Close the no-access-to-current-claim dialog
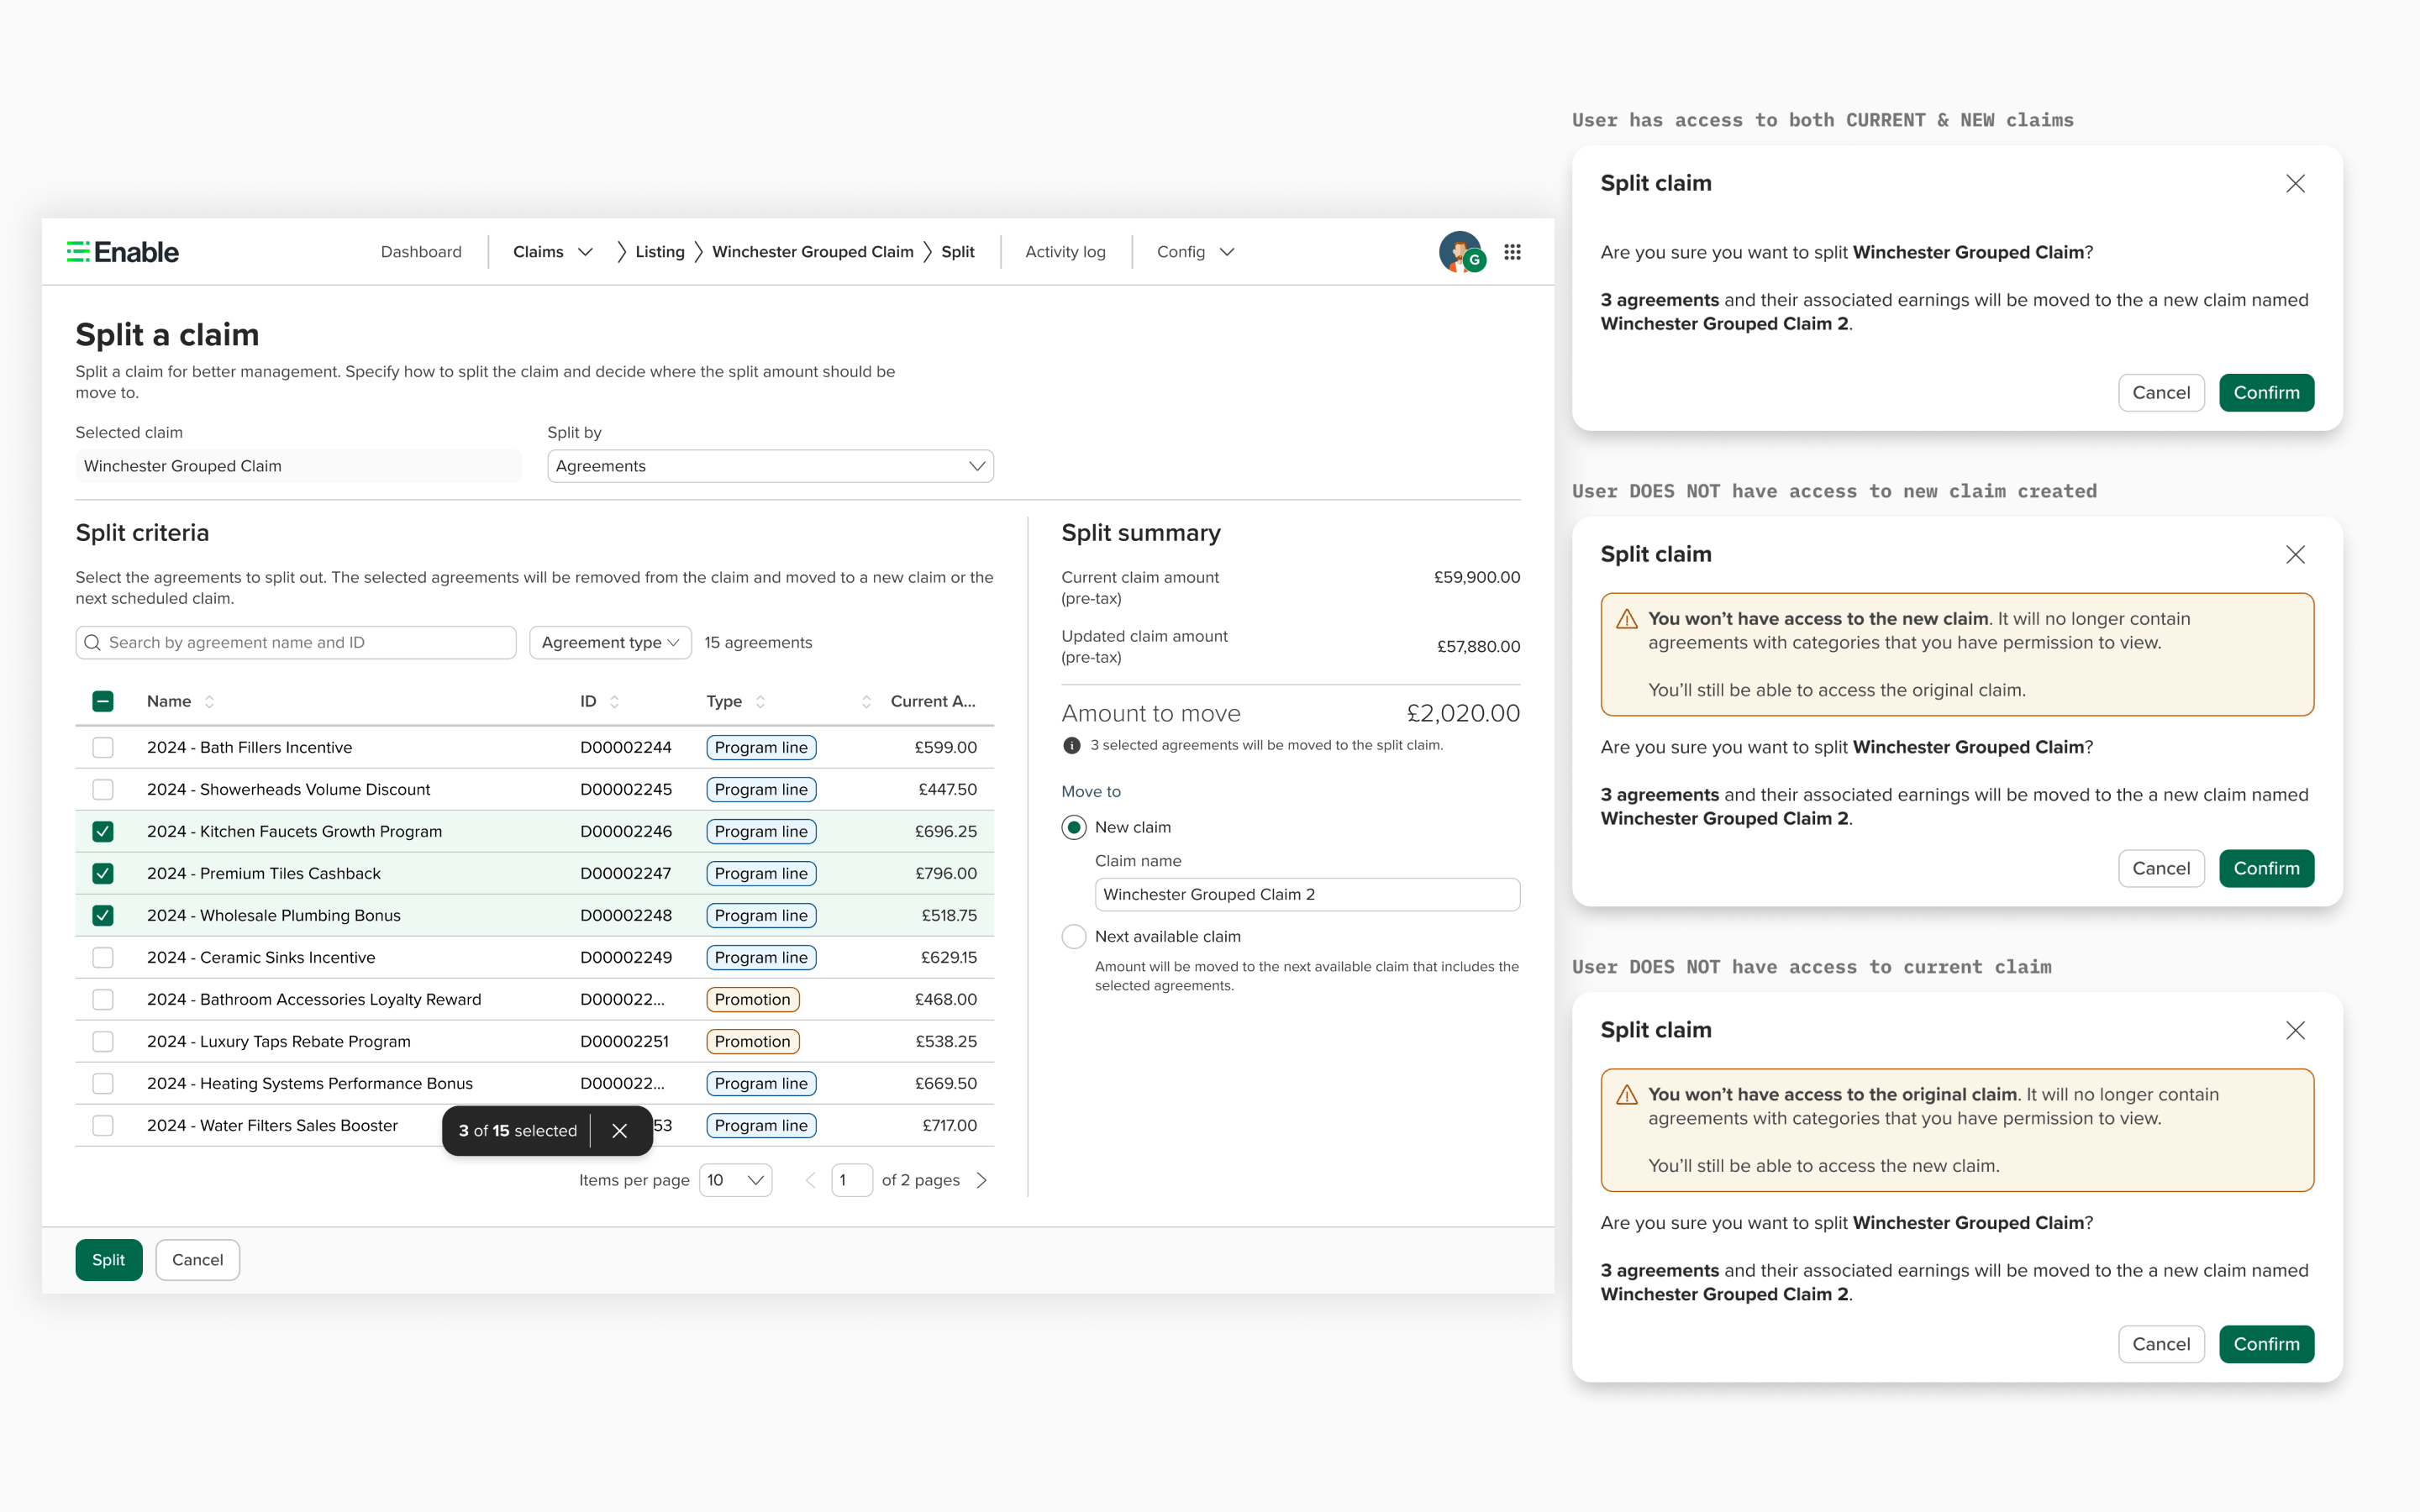The image size is (2420, 1512). [2295, 1030]
